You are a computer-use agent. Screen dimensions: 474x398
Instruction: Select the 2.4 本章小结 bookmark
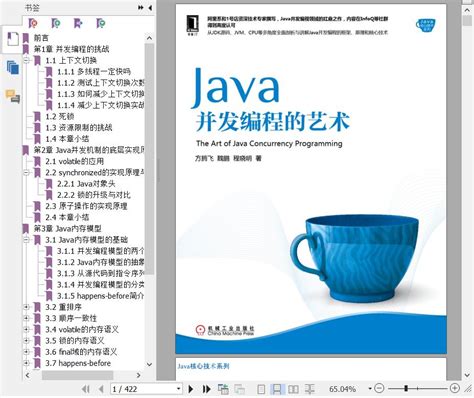click(67, 217)
